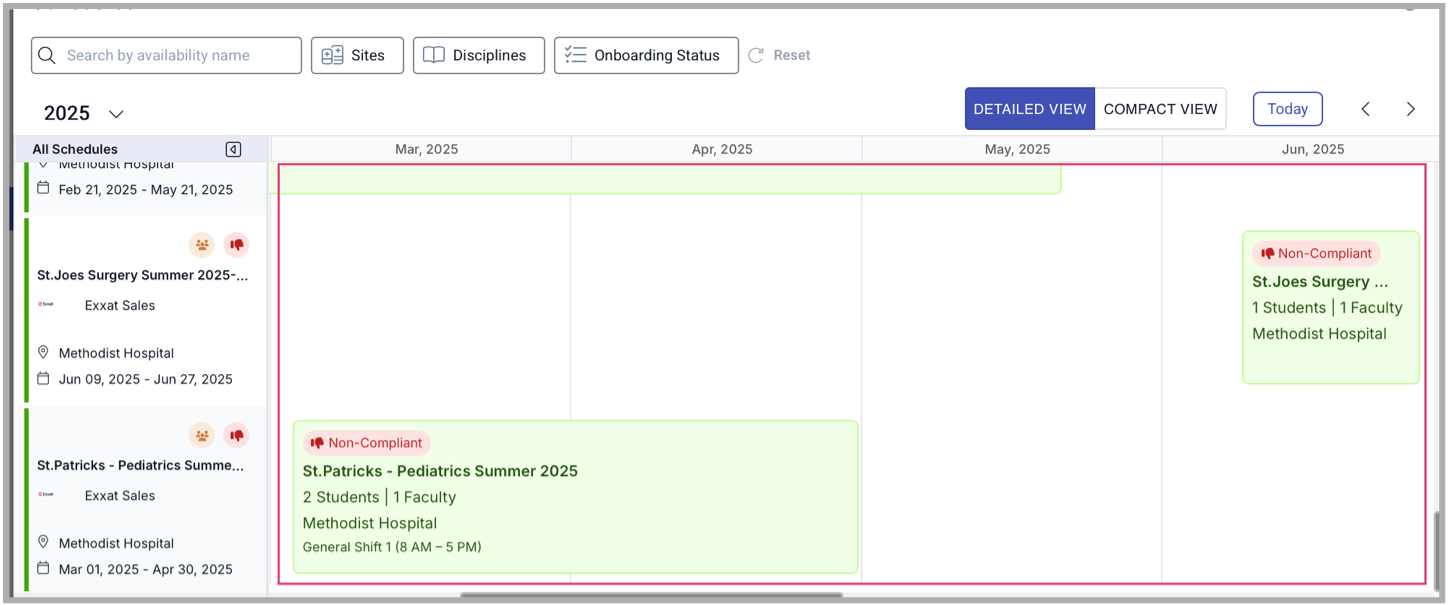Click the Reset refresh icon
1451x605 pixels.
(x=758, y=55)
